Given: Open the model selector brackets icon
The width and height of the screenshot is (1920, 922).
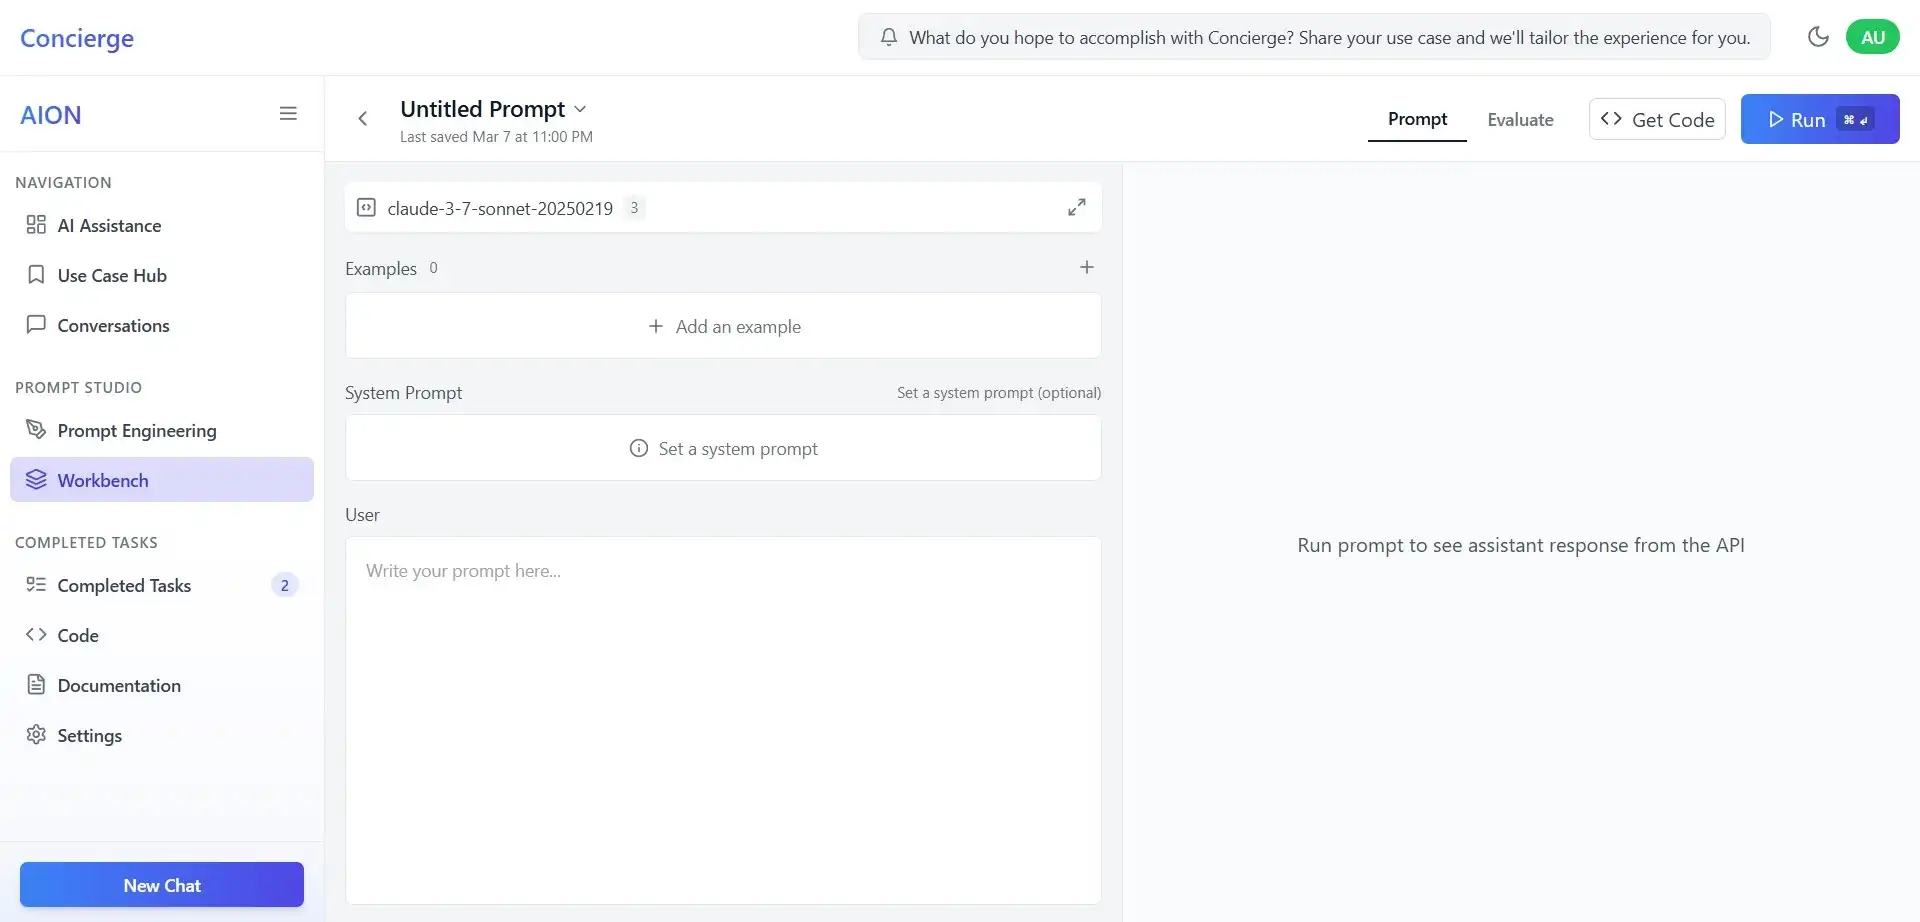Looking at the screenshot, I should click(x=367, y=207).
